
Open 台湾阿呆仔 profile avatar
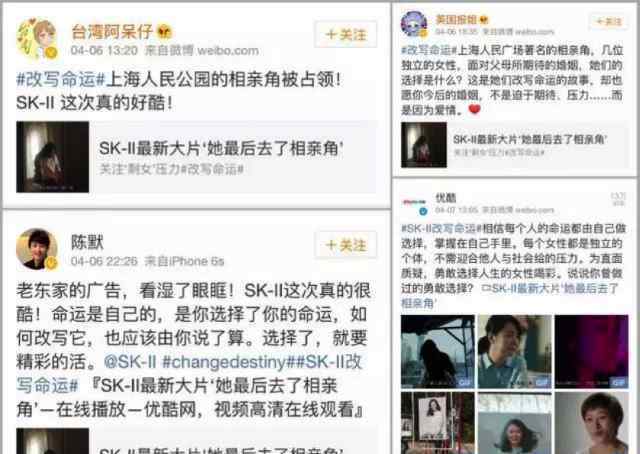[x=36, y=39]
